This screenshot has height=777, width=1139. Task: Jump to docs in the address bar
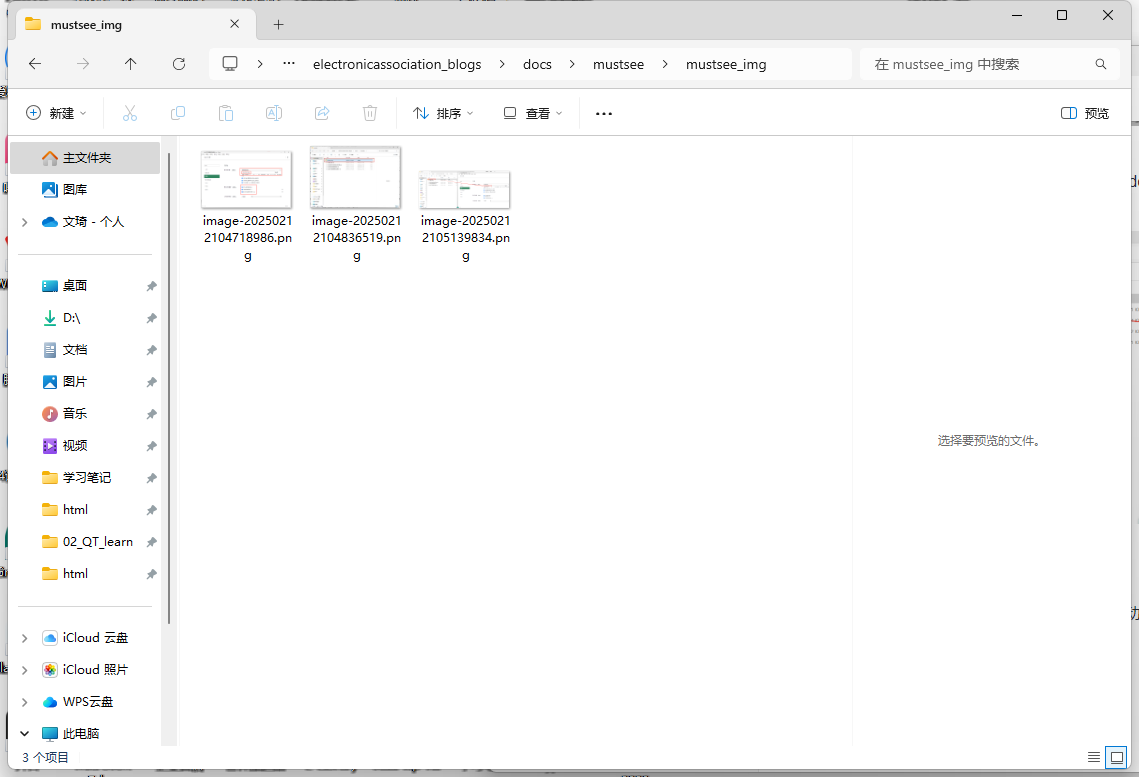pos(538,64)
